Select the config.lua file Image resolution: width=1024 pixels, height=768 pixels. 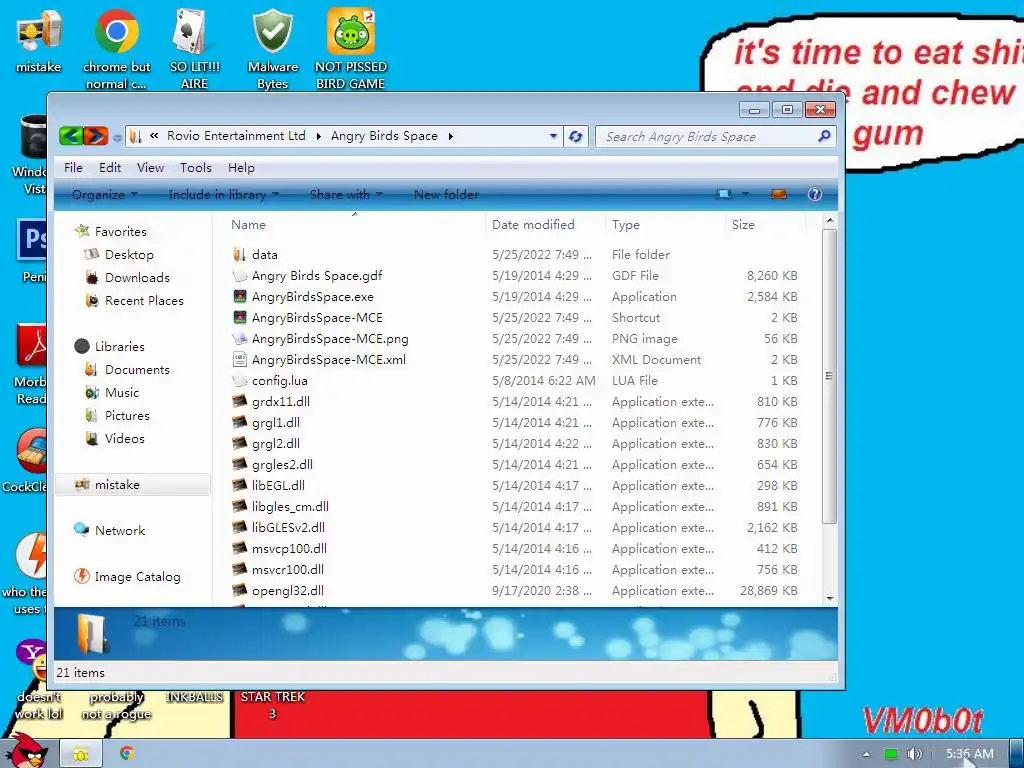280,381
